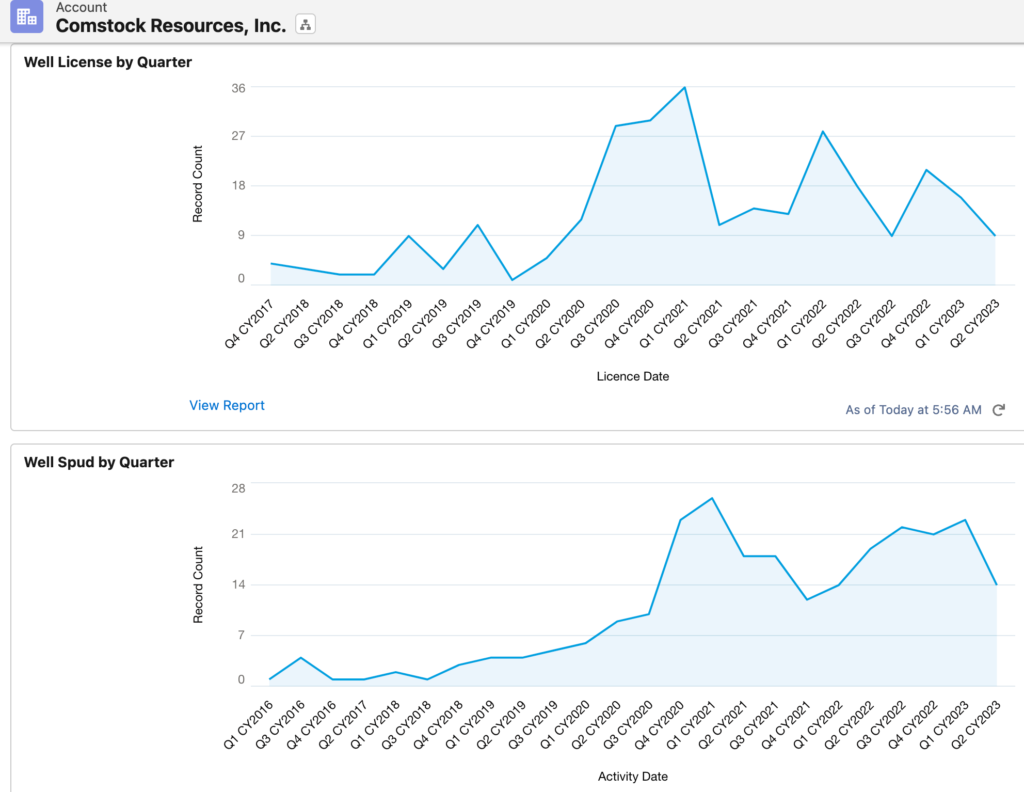Click the 9 value on the license chart axis

(x=241, y=234)
